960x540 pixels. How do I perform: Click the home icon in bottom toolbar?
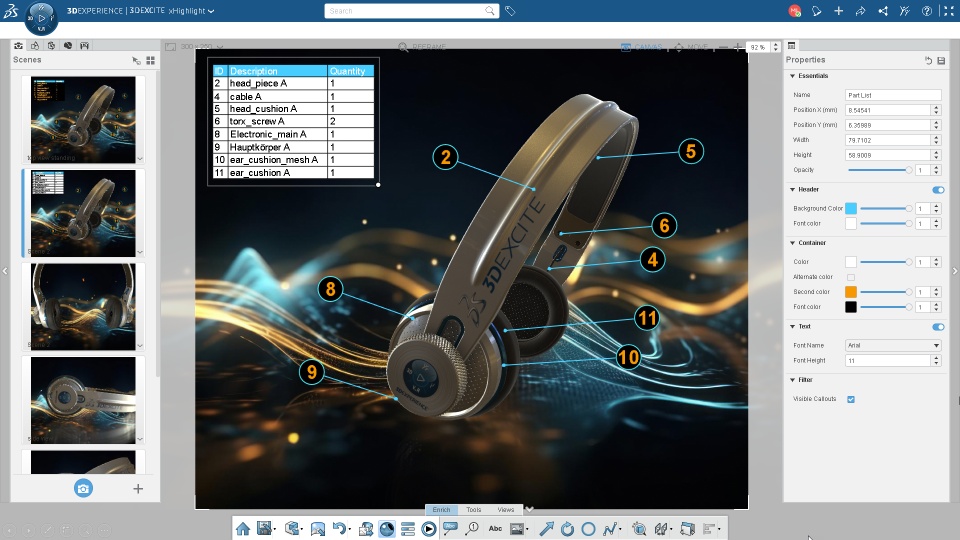point(243,529)
